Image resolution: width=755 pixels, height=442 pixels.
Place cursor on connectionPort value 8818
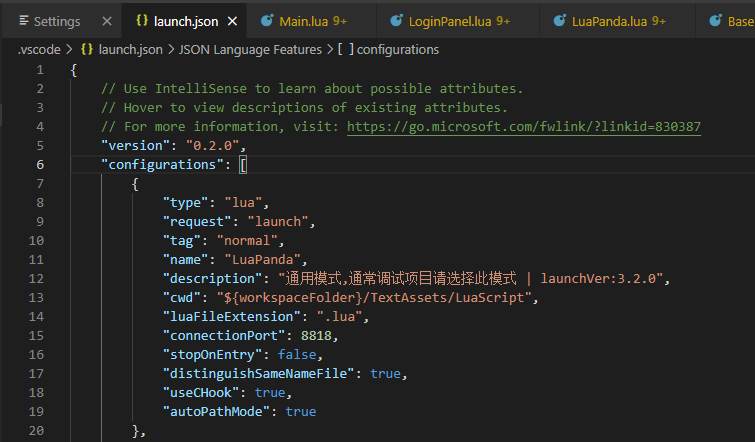(316, 336)
